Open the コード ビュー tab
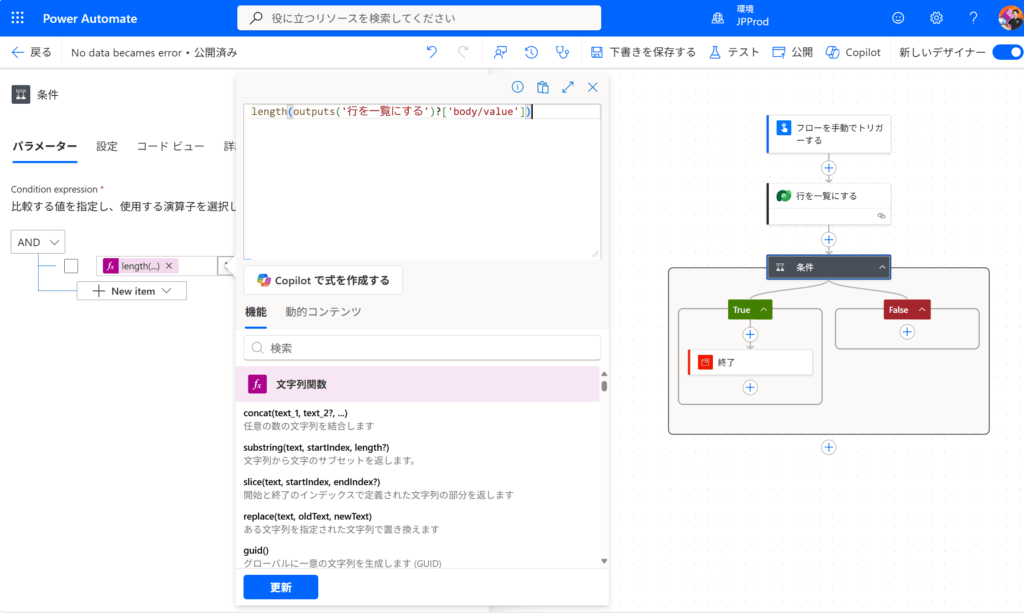 [170, 146]
